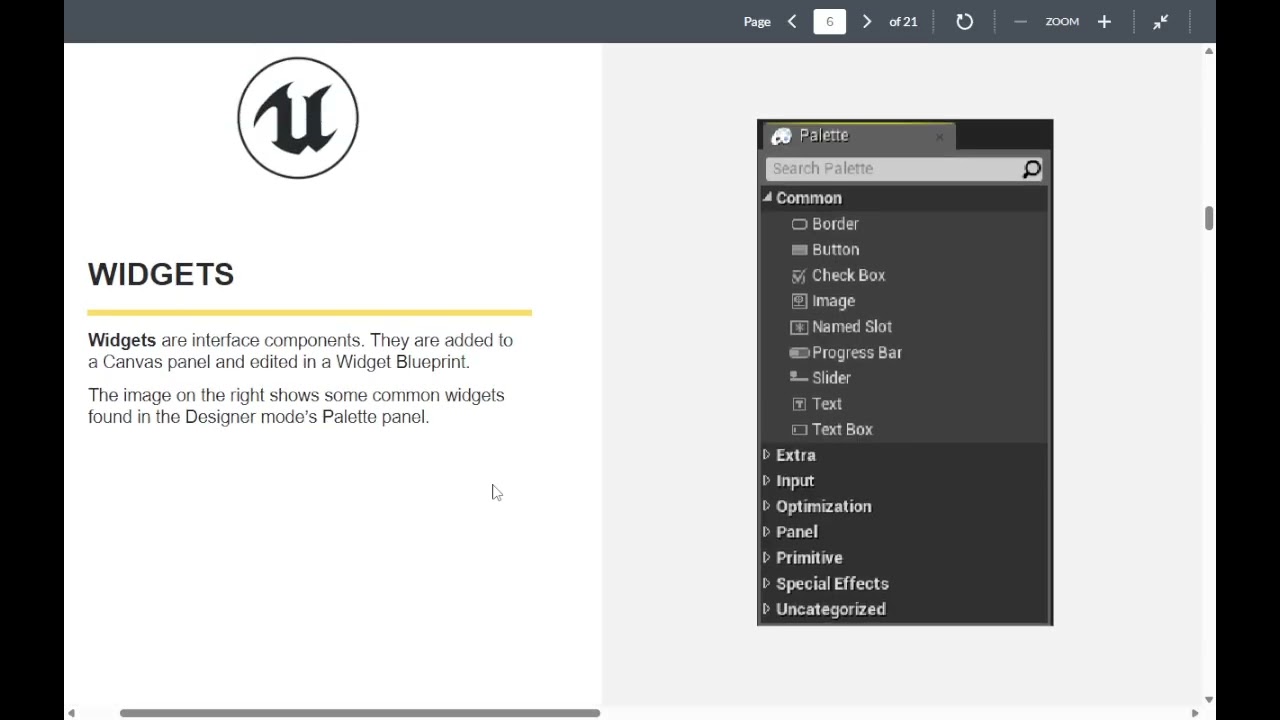
Task: Select the Named Slot label
Action: pos(852,327)
